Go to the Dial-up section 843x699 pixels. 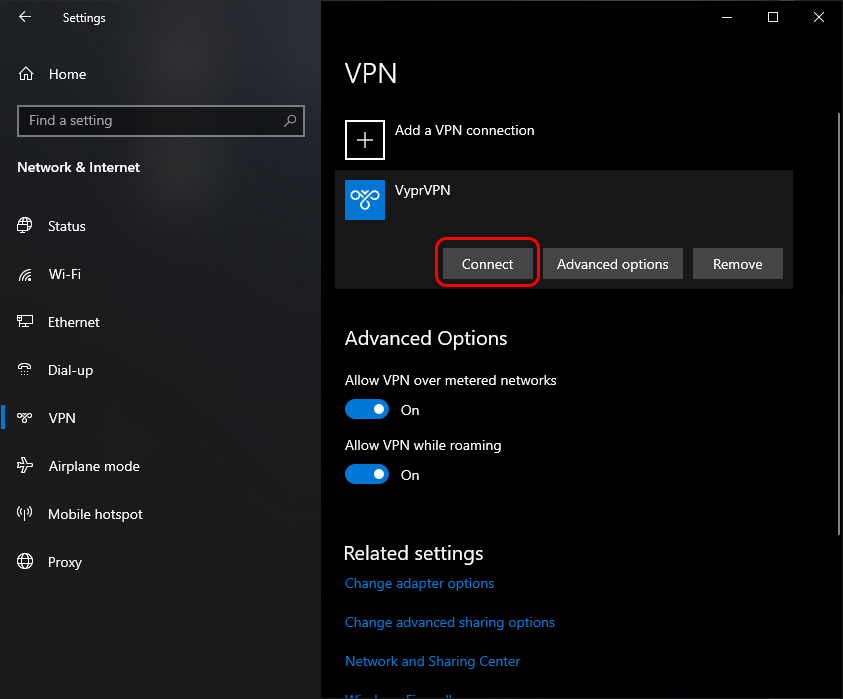70,370
